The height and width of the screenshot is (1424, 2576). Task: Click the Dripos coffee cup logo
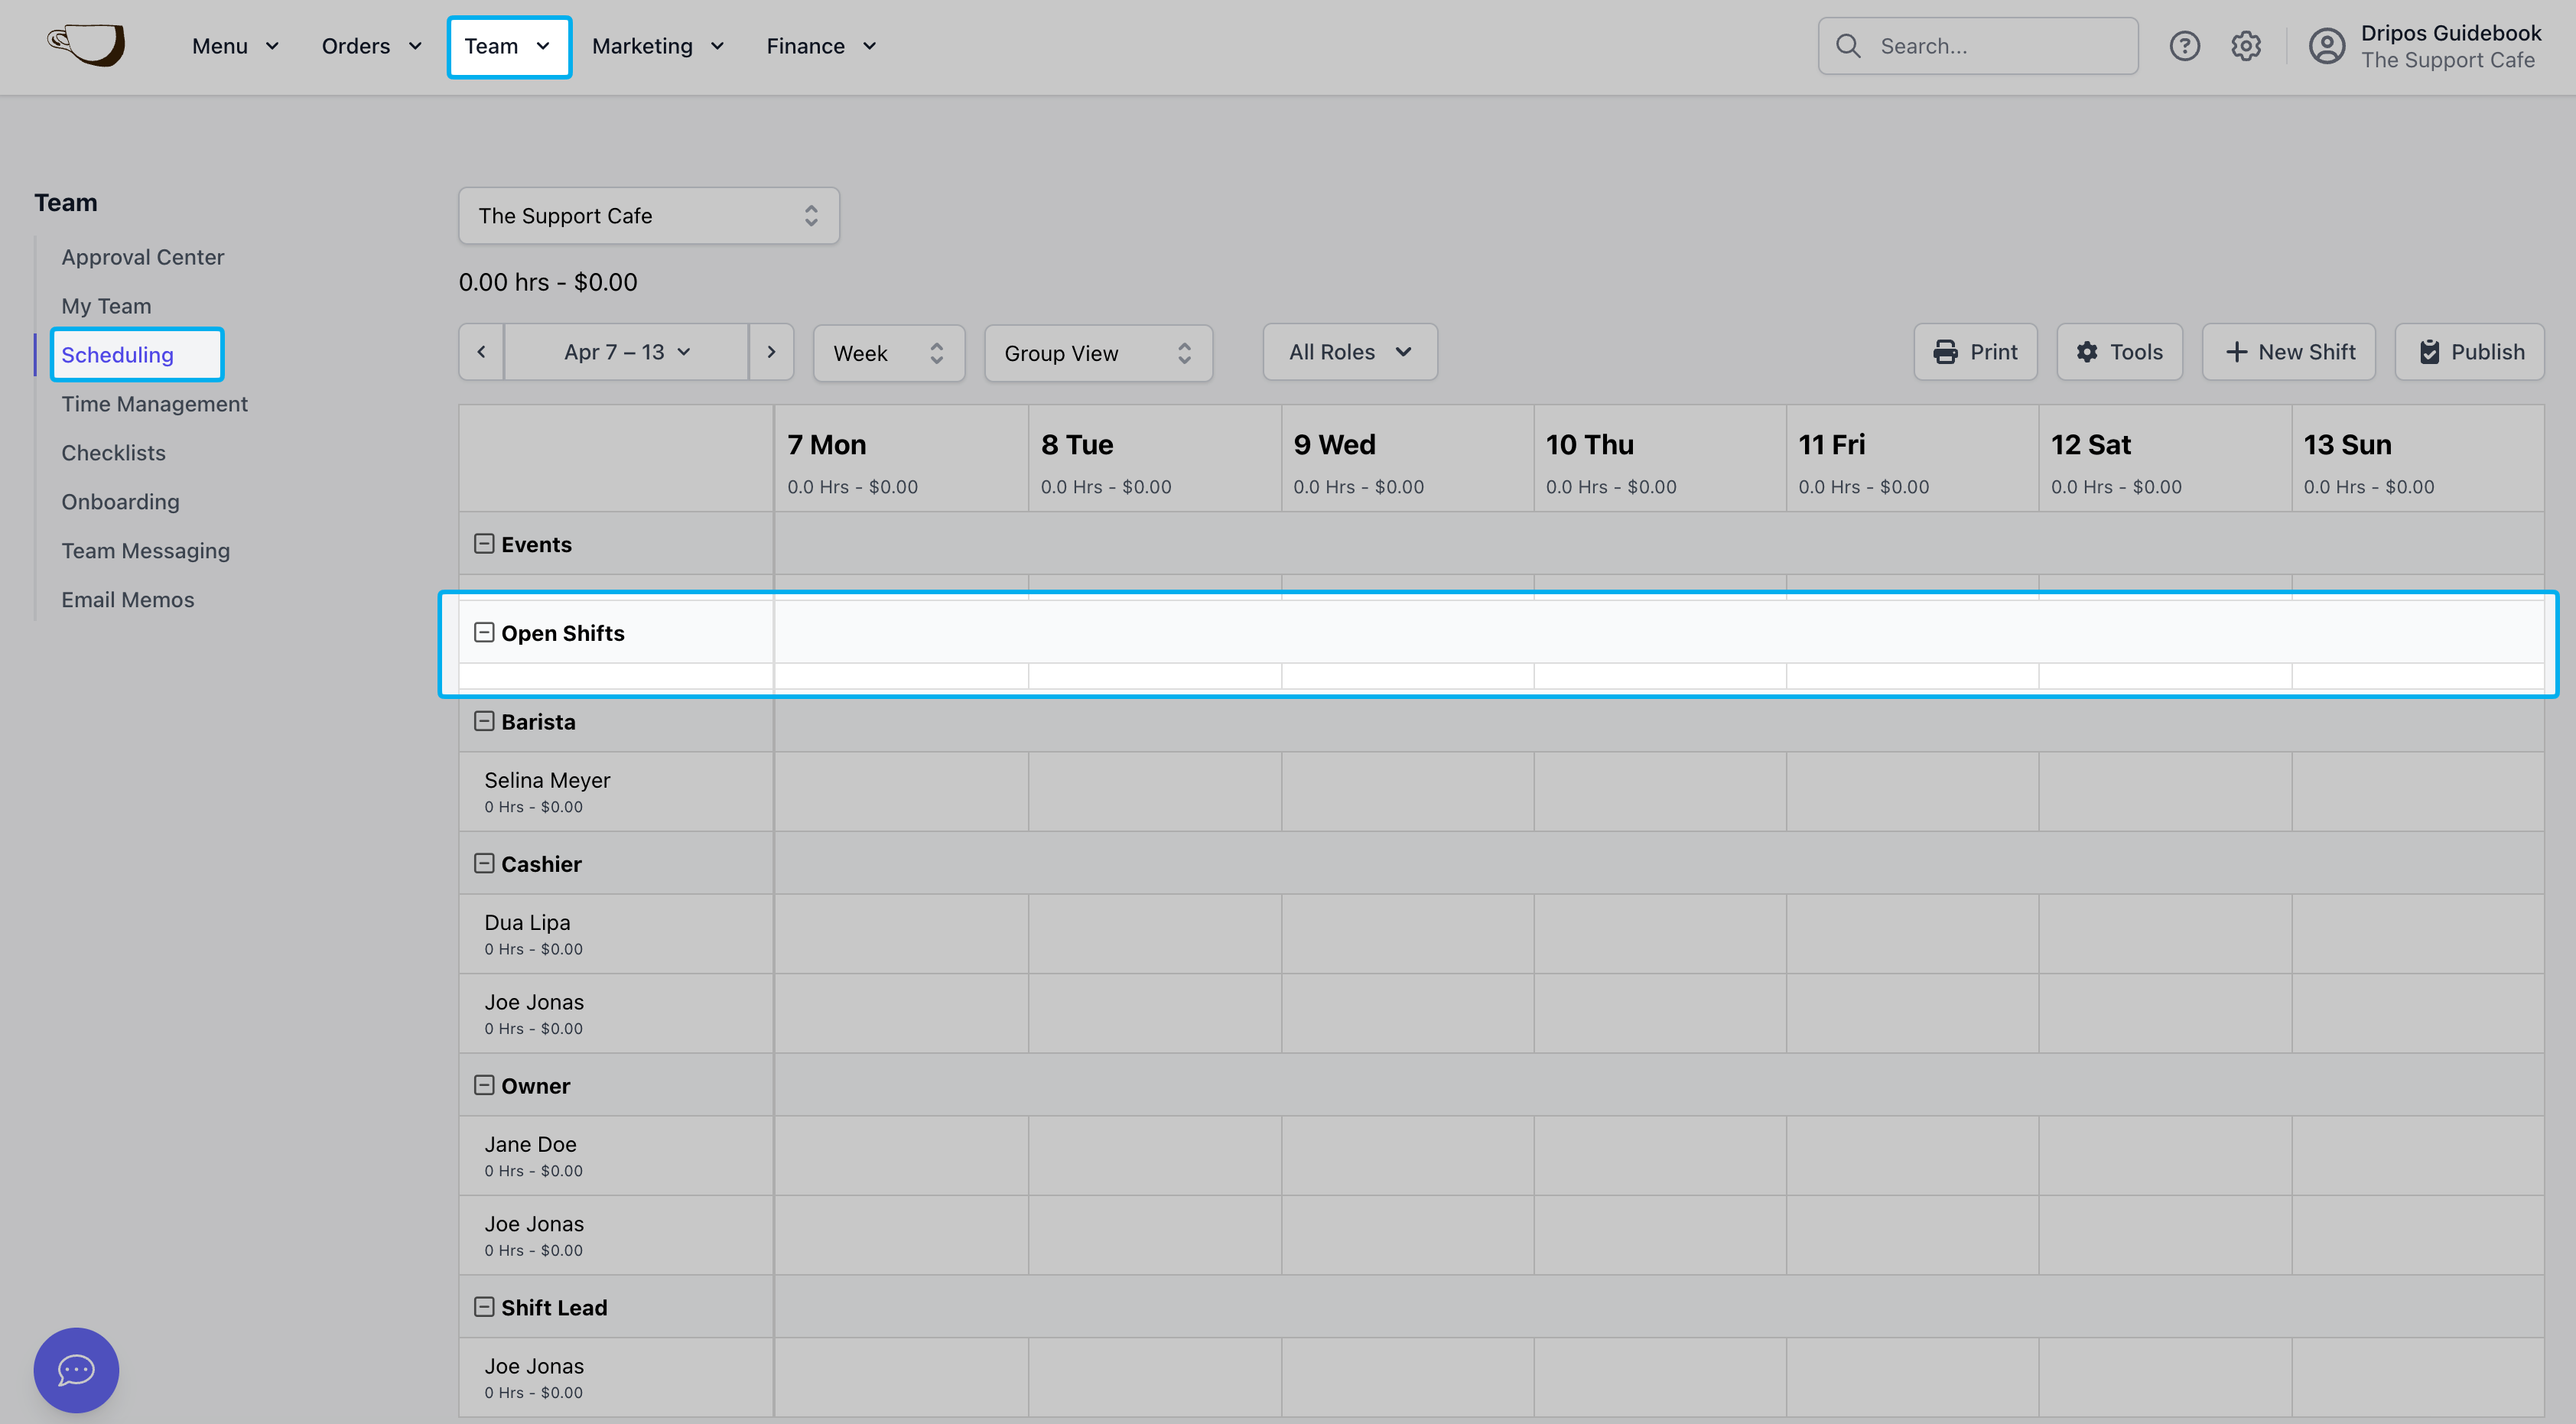point(87,45)
